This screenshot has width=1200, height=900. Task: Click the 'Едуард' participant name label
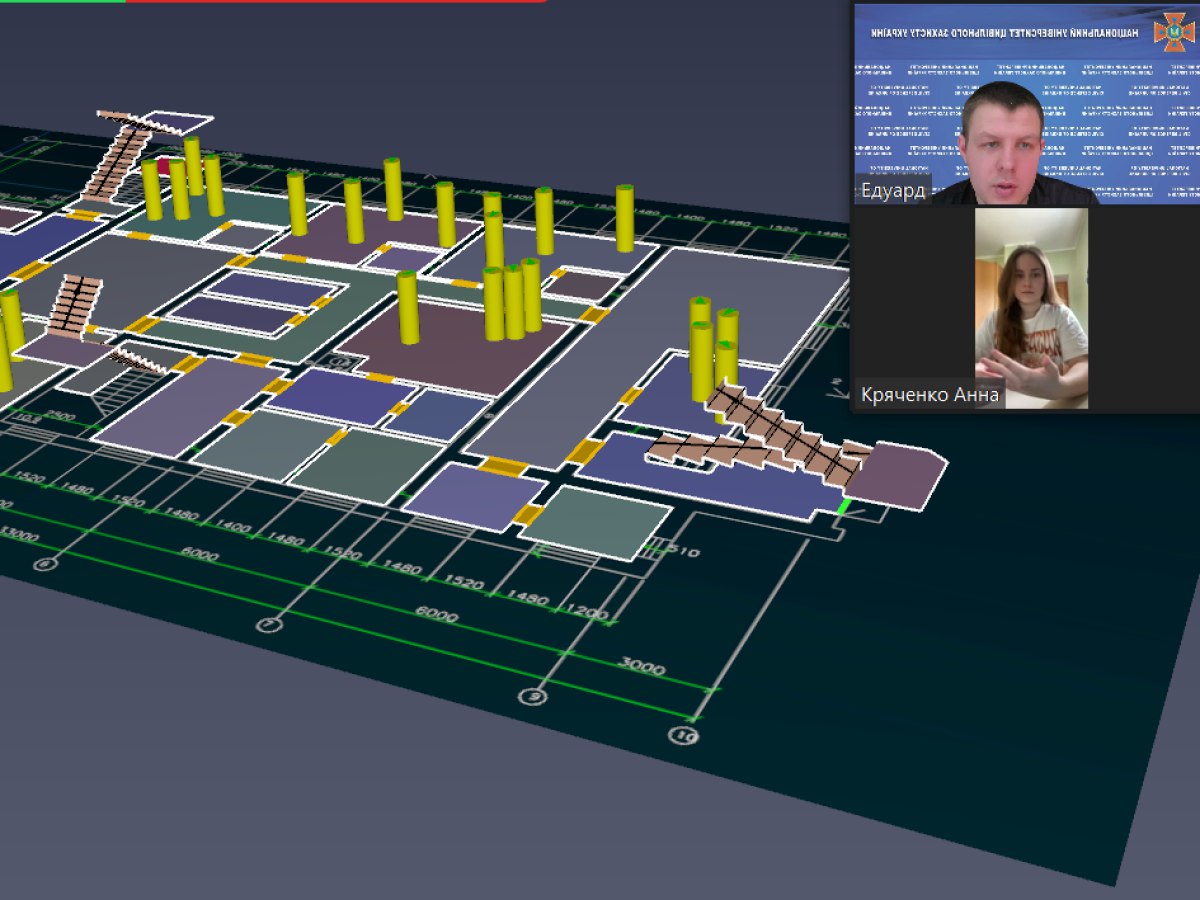point(892,191)
